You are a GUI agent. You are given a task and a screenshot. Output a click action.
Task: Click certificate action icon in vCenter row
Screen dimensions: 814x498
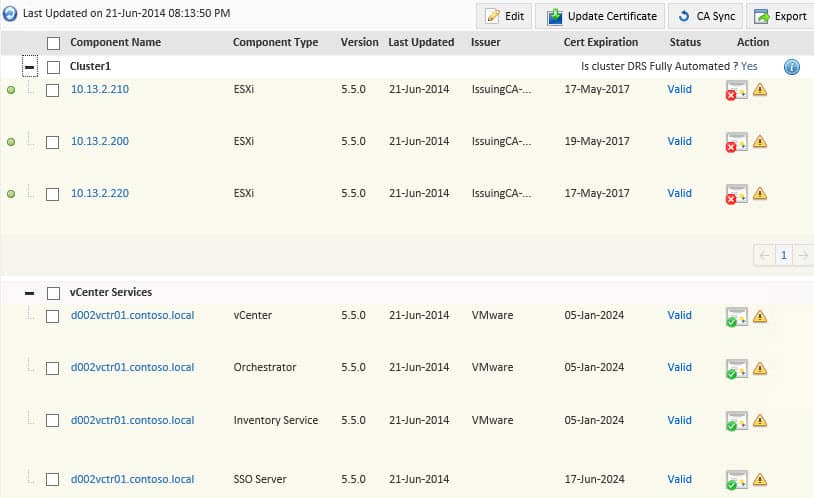point(736,317)
